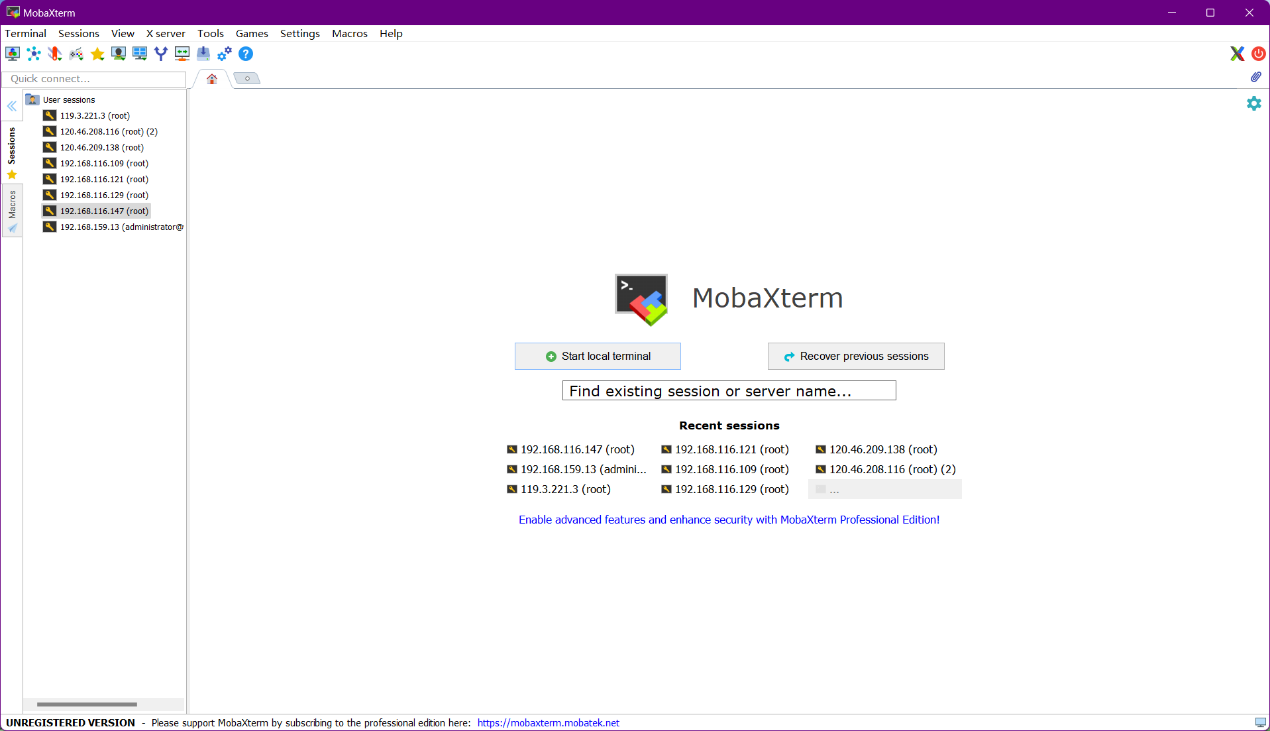
Task: Select sidebar session 120.46.208.116 (root) (2)
Action: tap(108, 131)
